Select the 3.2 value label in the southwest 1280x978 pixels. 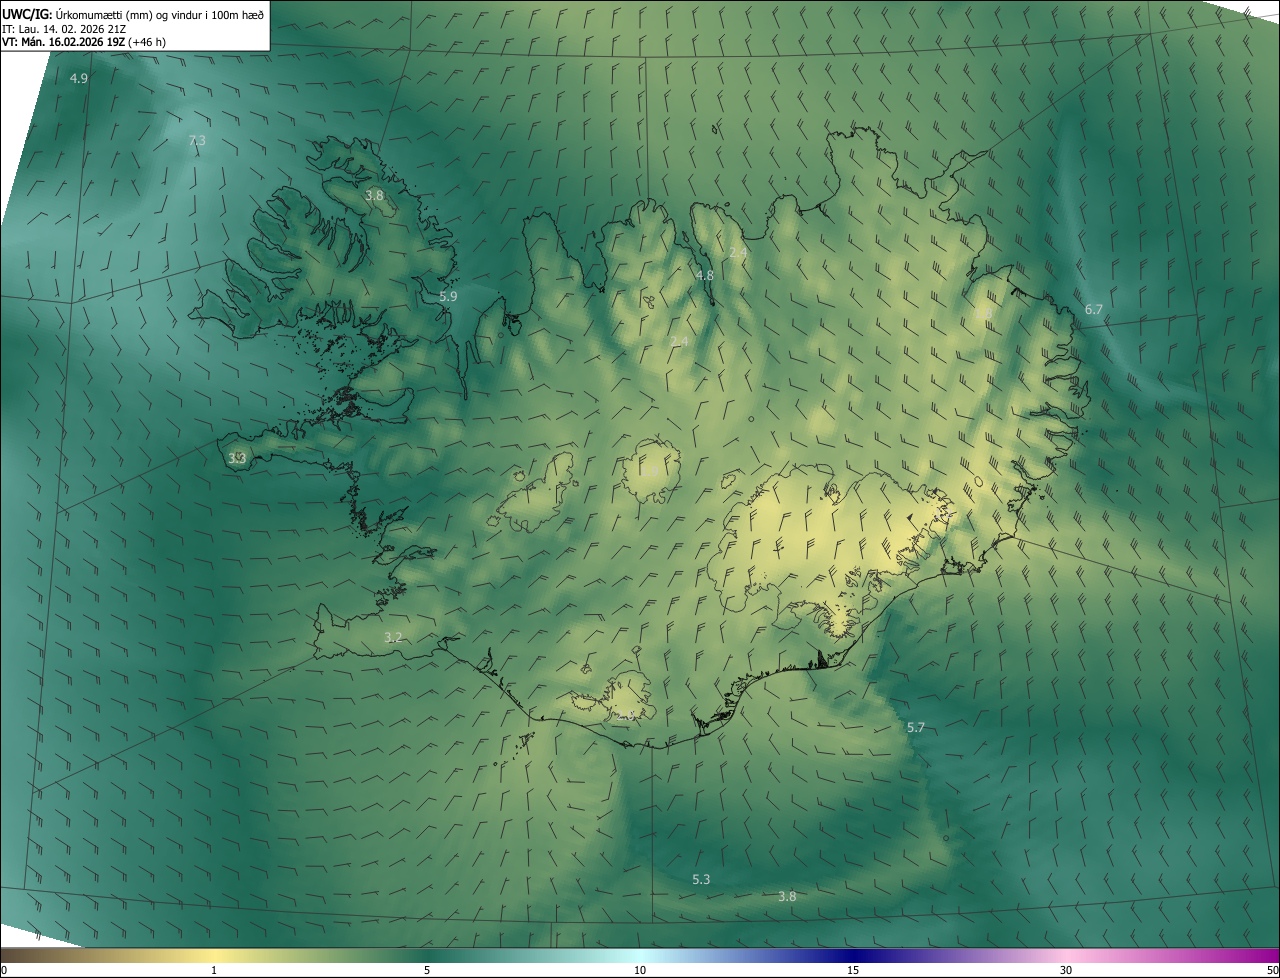pyautogui.click(x=393, y=637)
